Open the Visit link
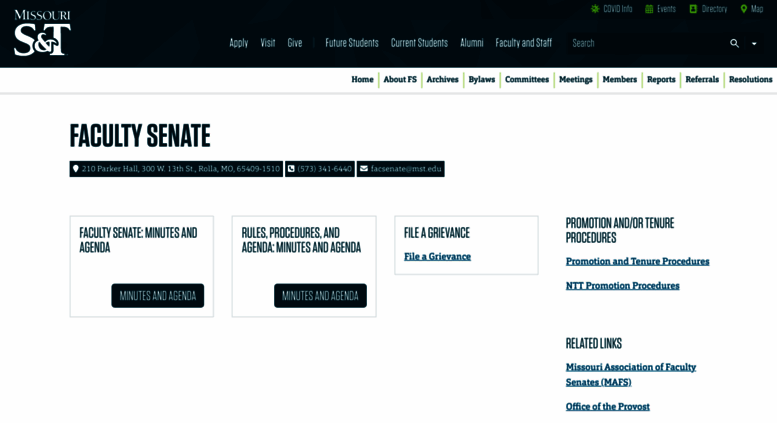Screen dimensions: 777x423 [x=268, y=43]
